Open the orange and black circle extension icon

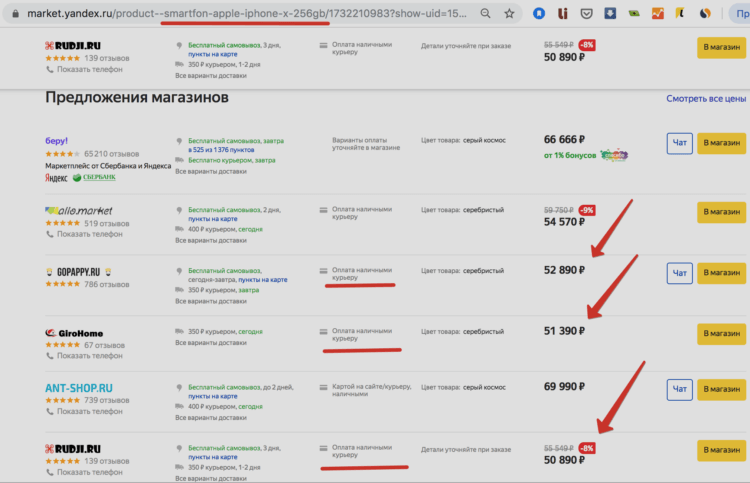click(x=705, y=13)
